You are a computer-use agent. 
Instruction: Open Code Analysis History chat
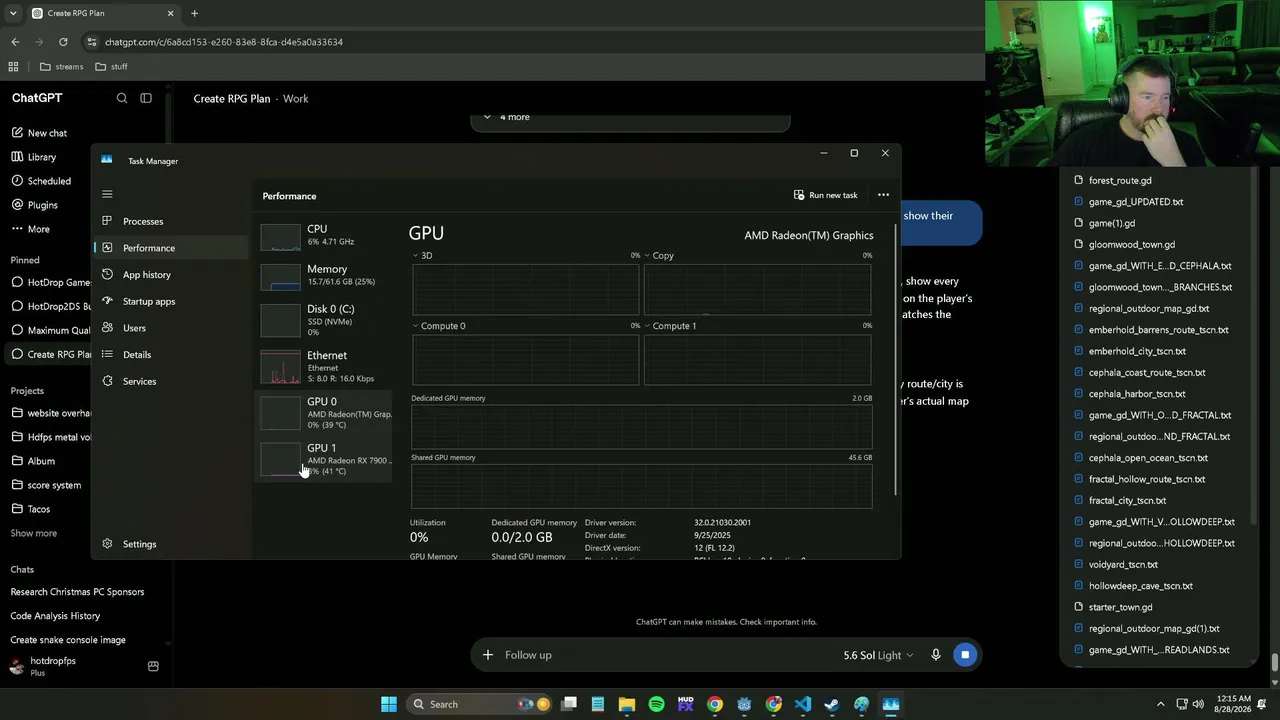(x=55, y=616)
